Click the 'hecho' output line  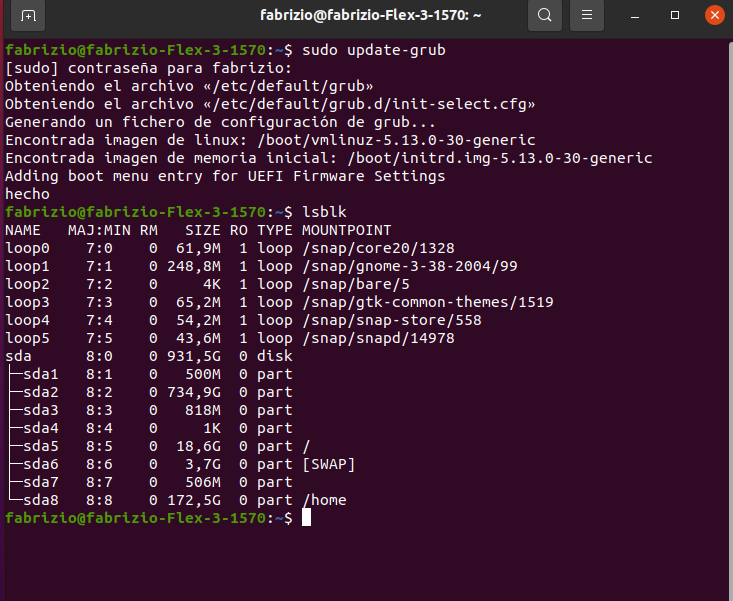[x=27, y=194]
